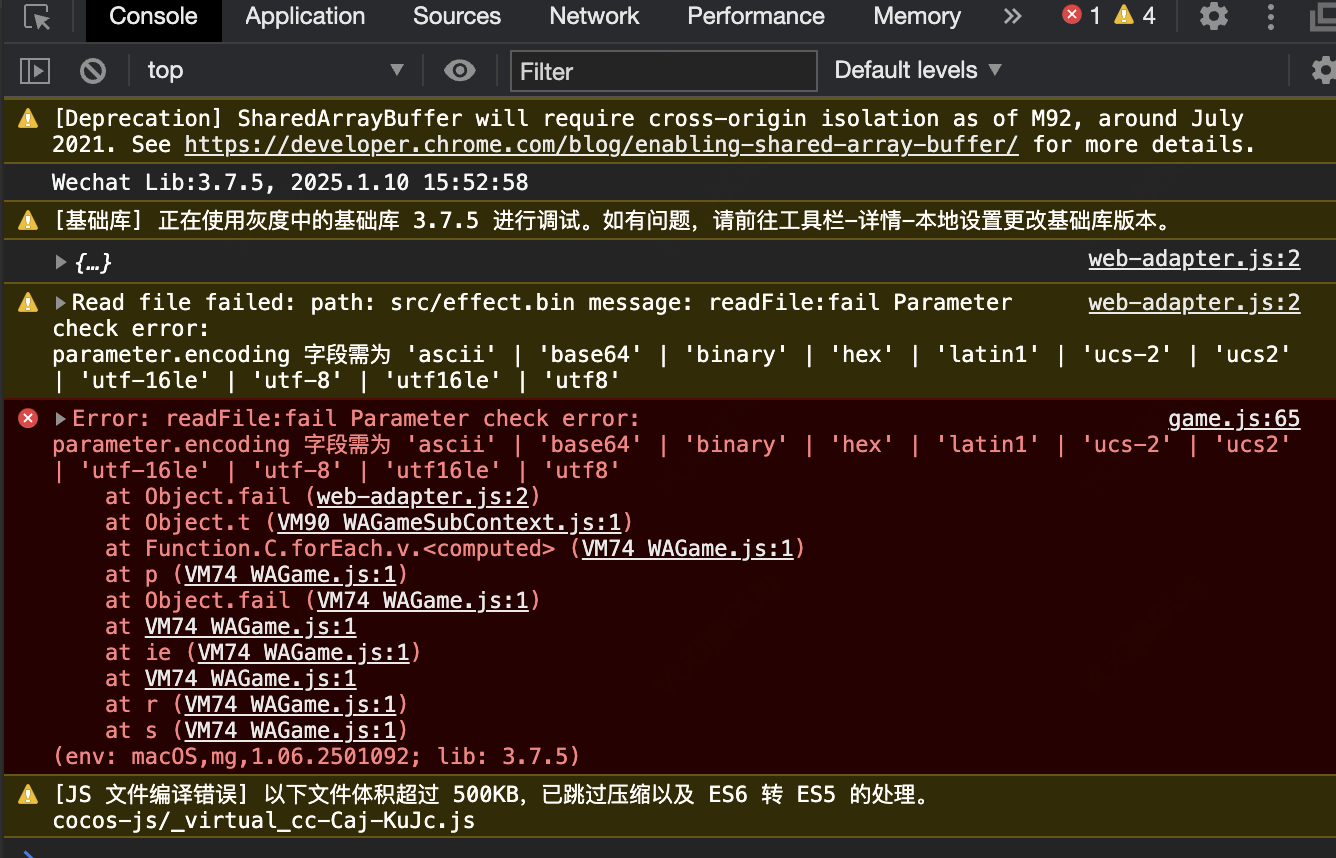Toggle the console sidebar panel icon
The width and height of the screenshot is (1336, 858).
(35, 70)
